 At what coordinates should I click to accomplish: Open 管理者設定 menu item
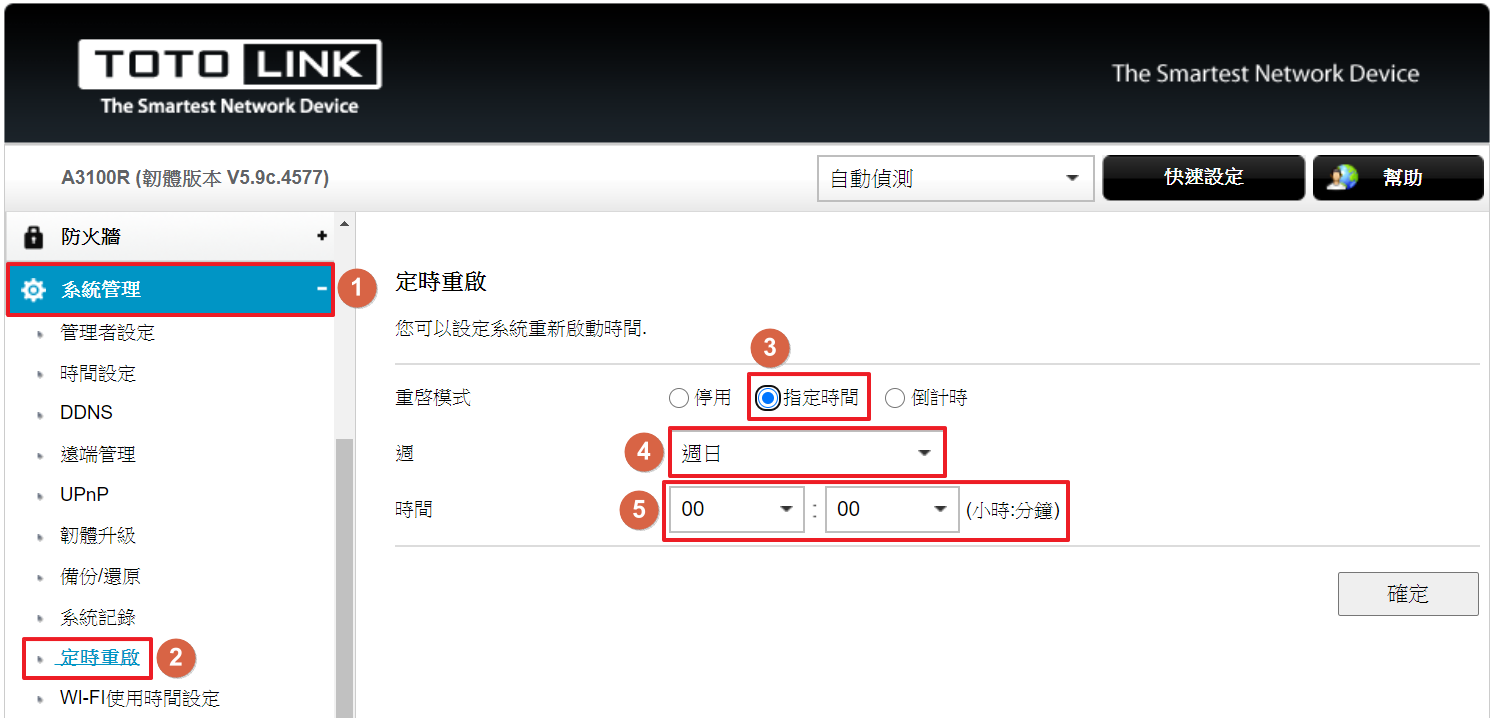point(108,332)
